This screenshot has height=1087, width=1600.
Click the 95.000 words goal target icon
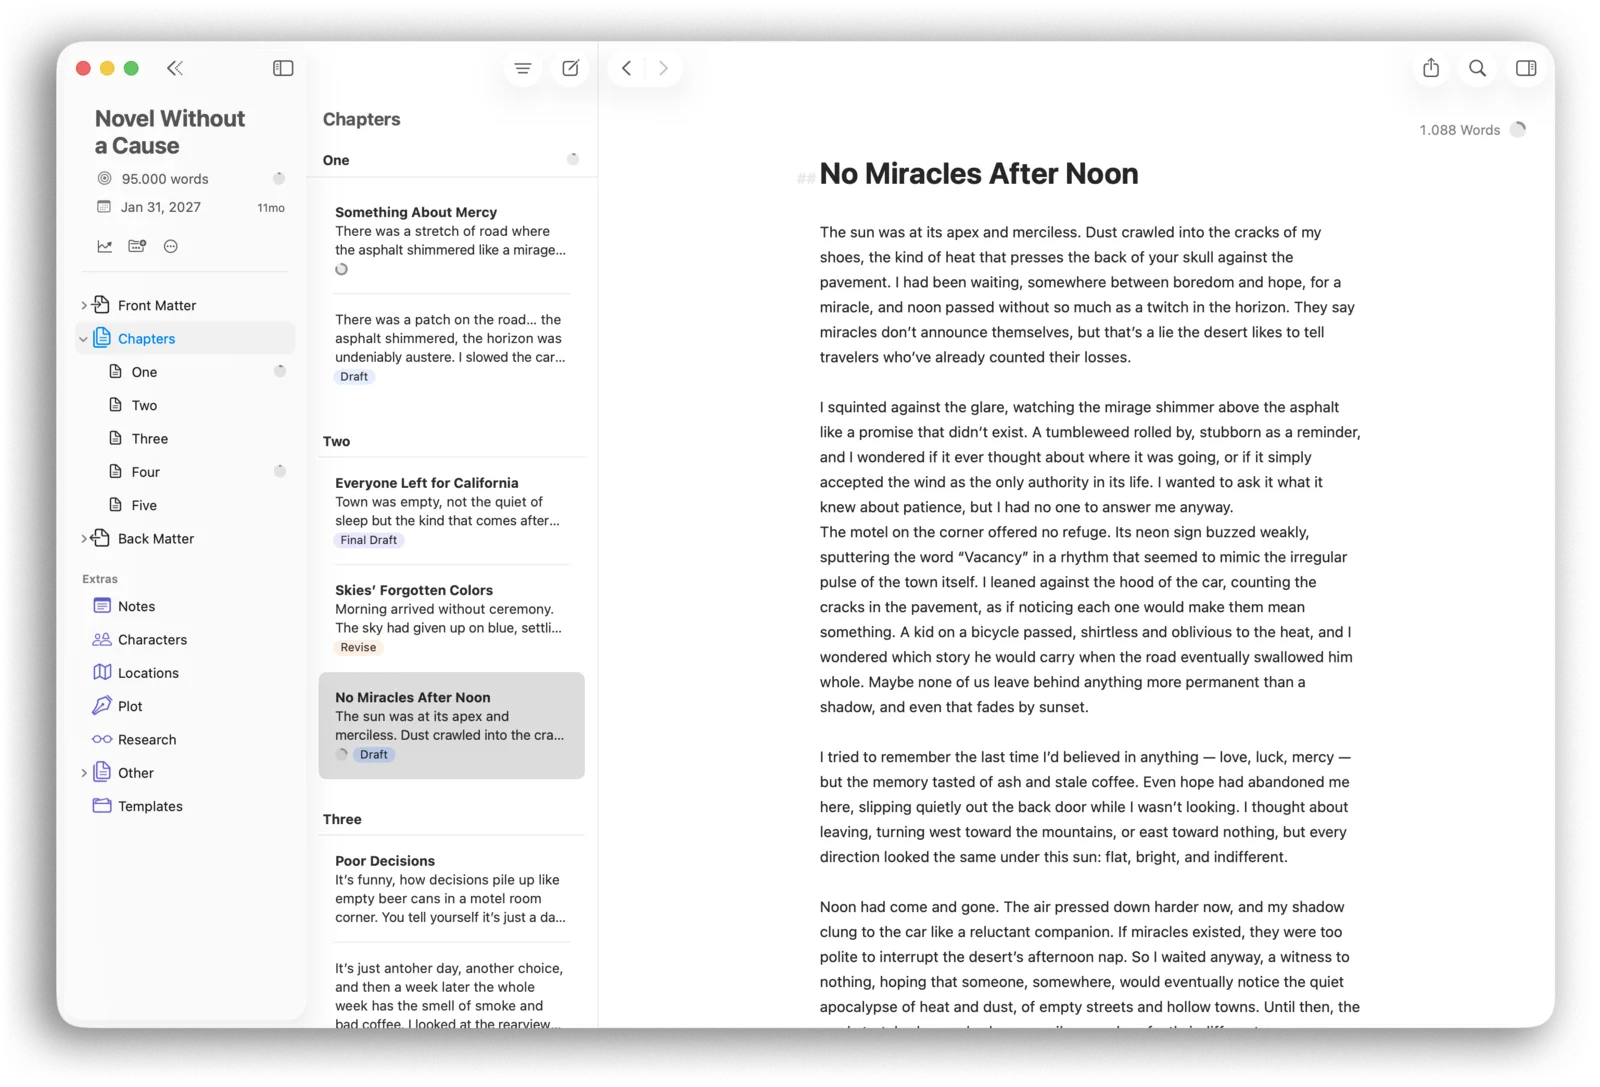[104, 178]
